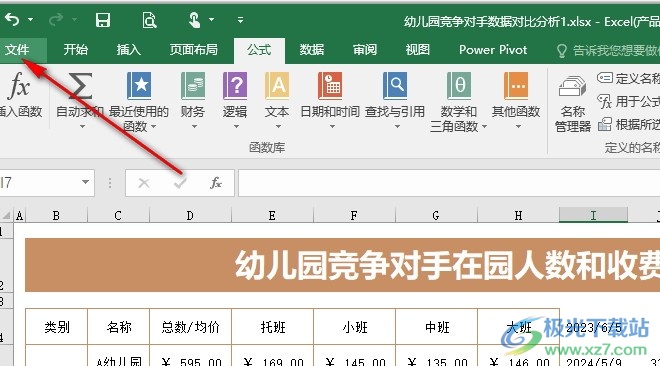Screen dimensions: 660x366
Task: Open the 页面布局 (Page Layout) tab
Action: 194,50
